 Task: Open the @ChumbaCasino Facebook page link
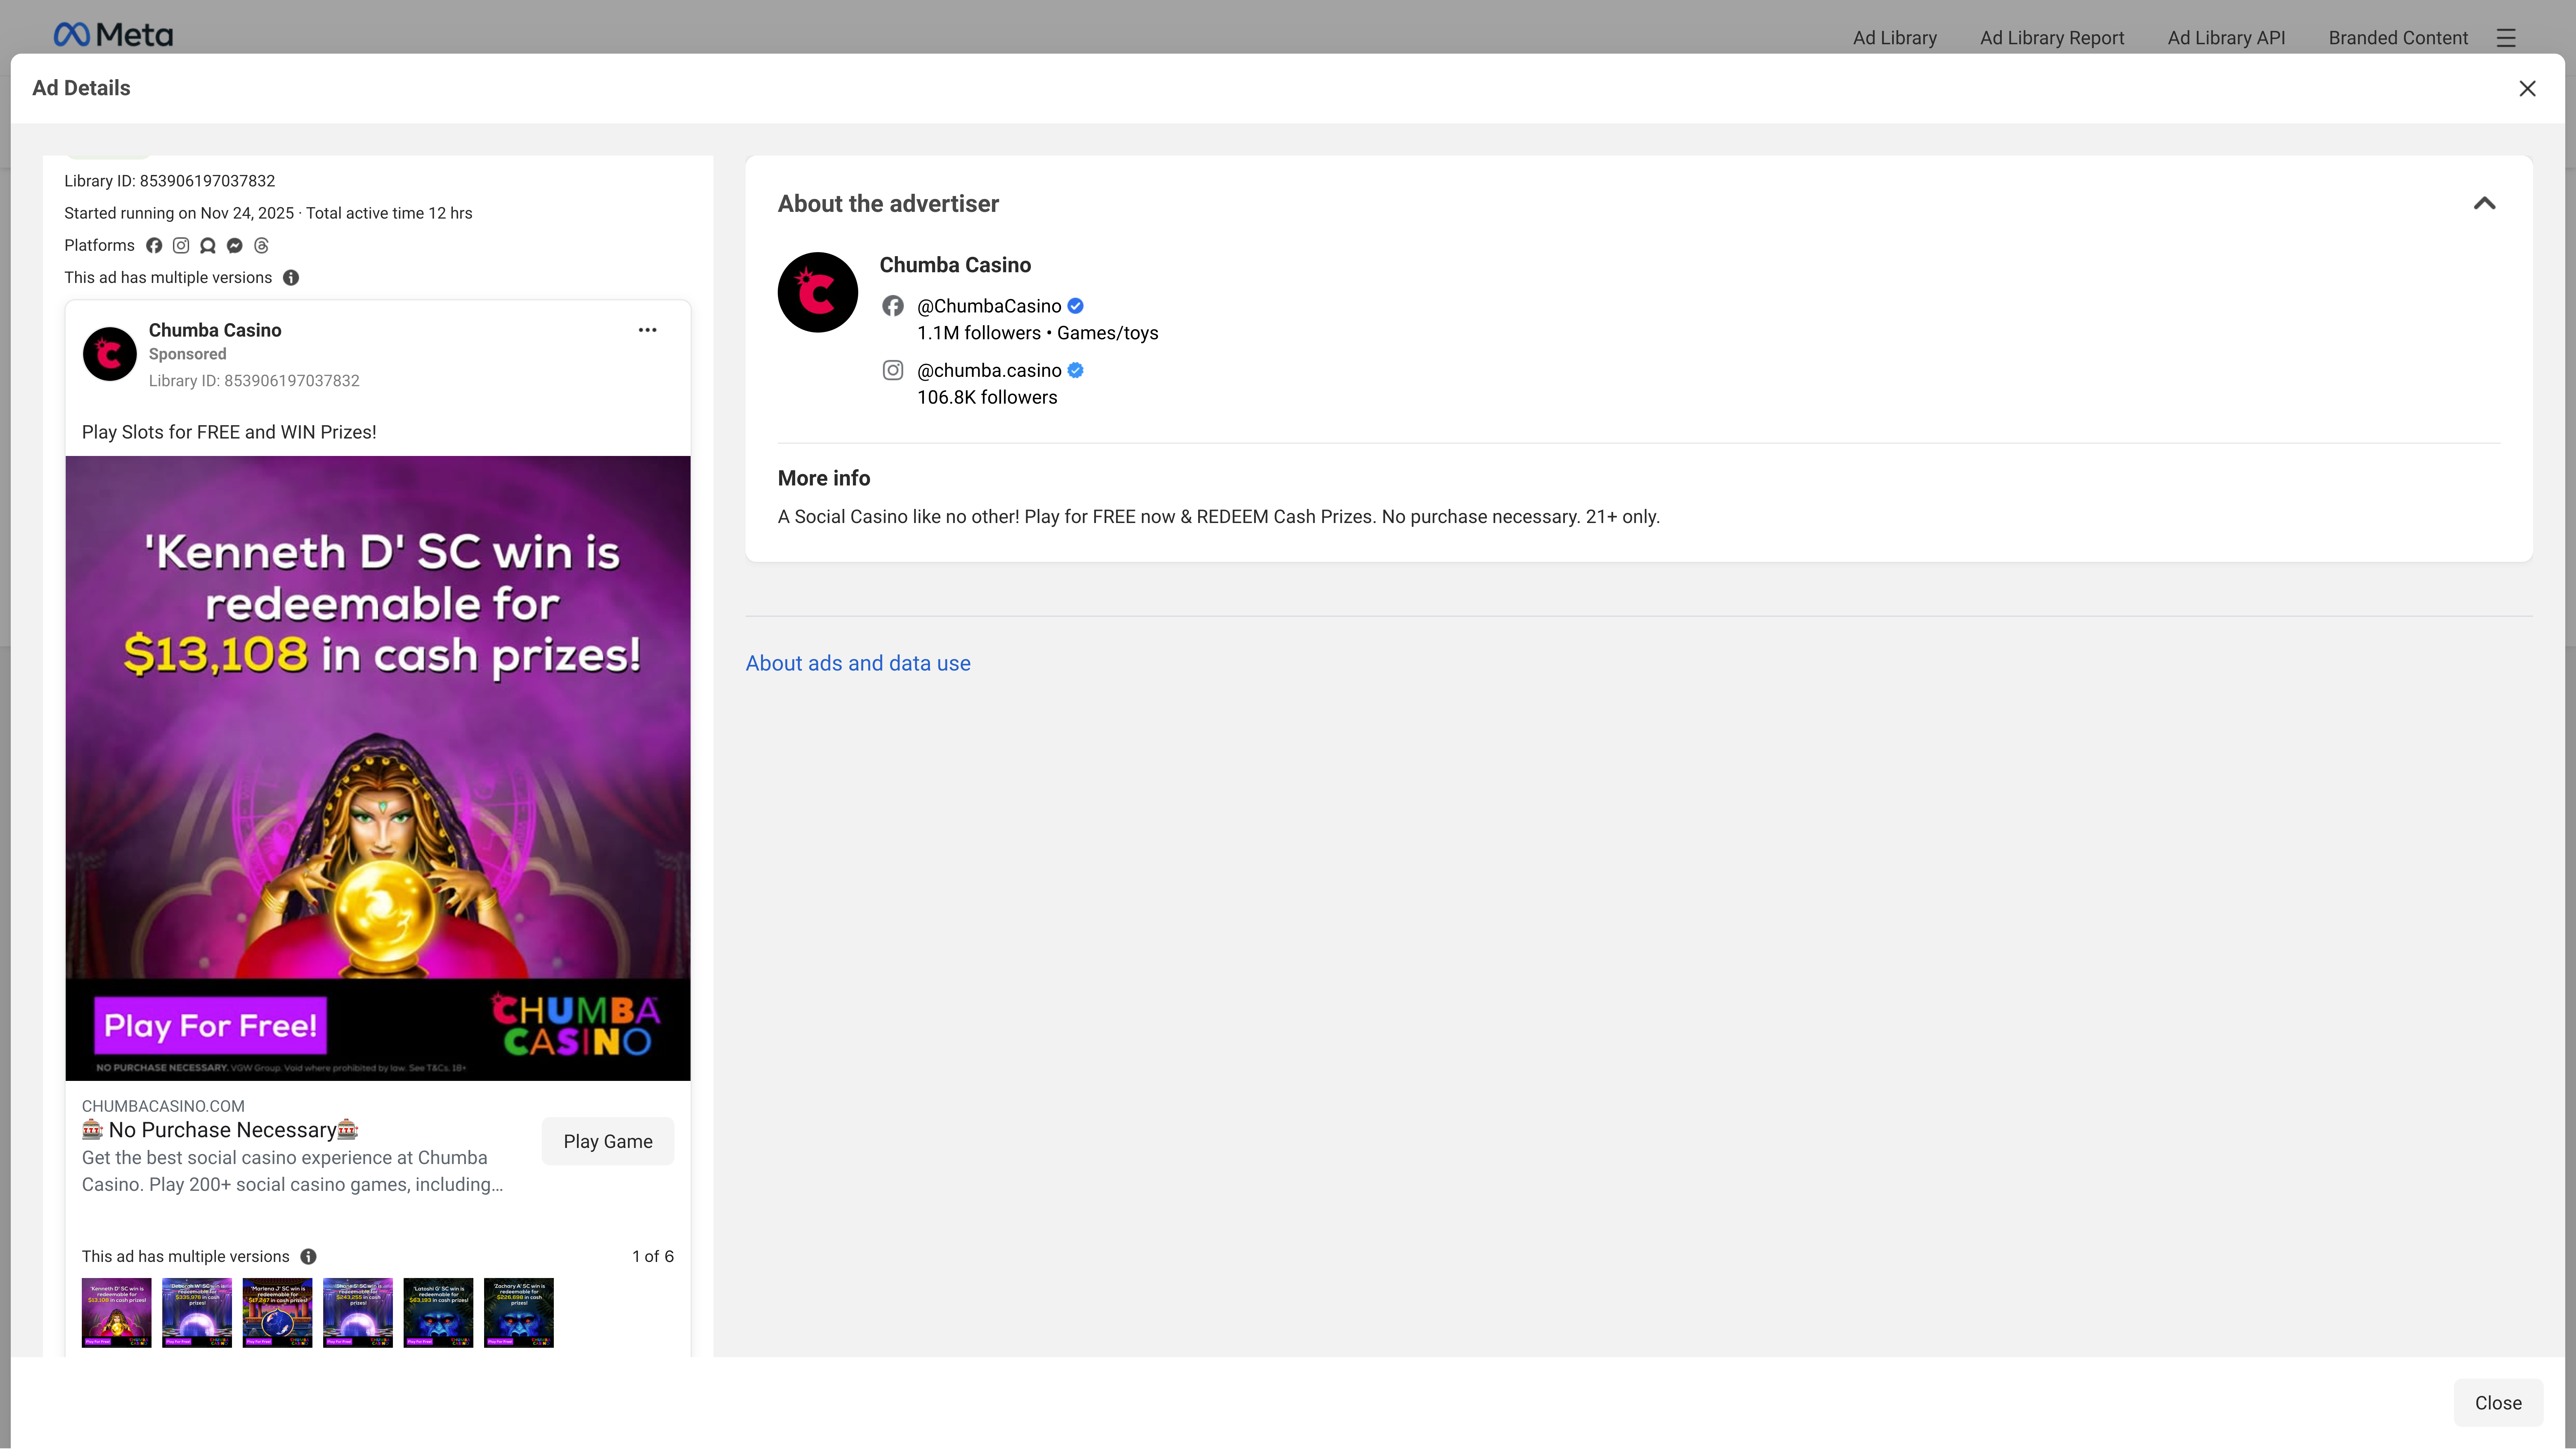(x=989, y=306)
